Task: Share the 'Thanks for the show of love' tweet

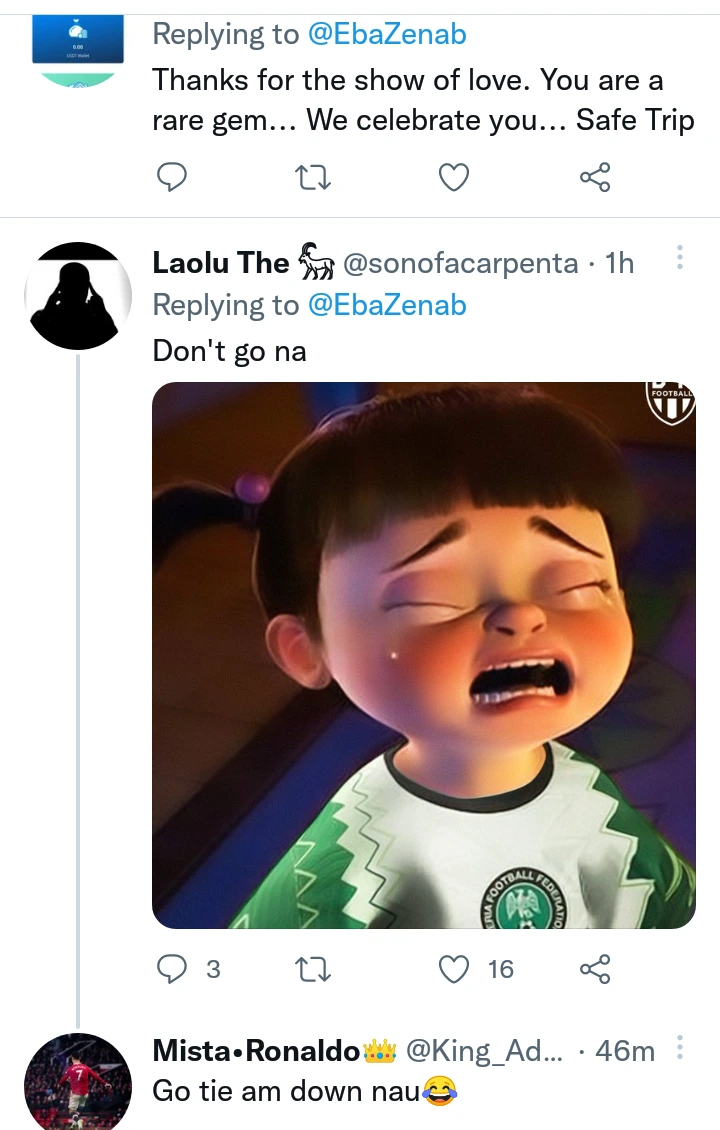Action: [595, 178]
